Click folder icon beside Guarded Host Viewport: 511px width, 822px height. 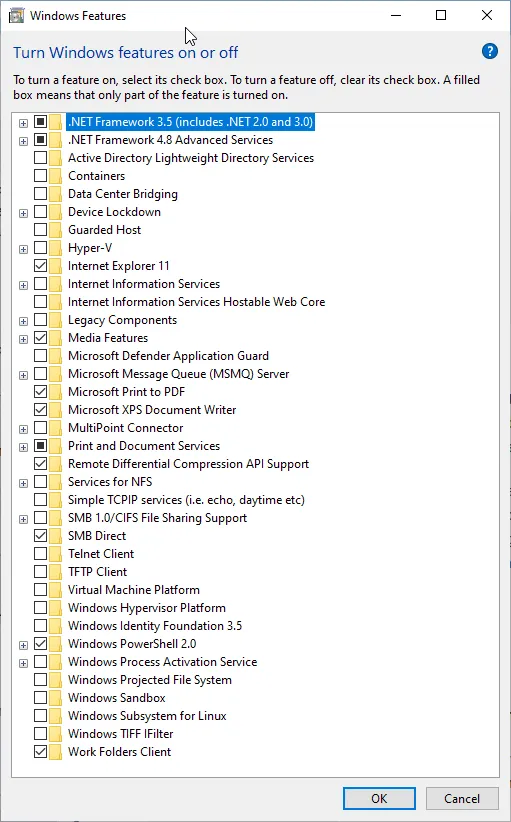56,230
